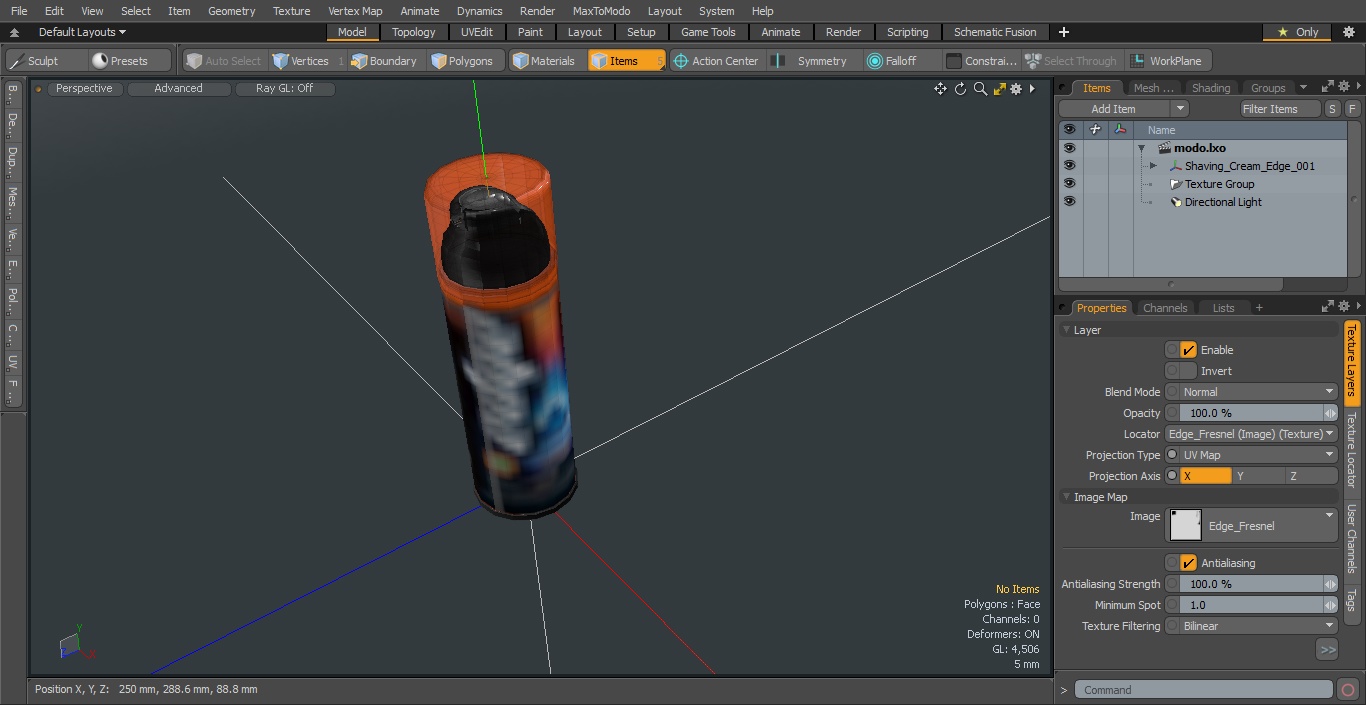The width and height of the screenshot is (1366, 705).
Task: Open the Blend Mode dropdown
Action: tap(1258, 392)
